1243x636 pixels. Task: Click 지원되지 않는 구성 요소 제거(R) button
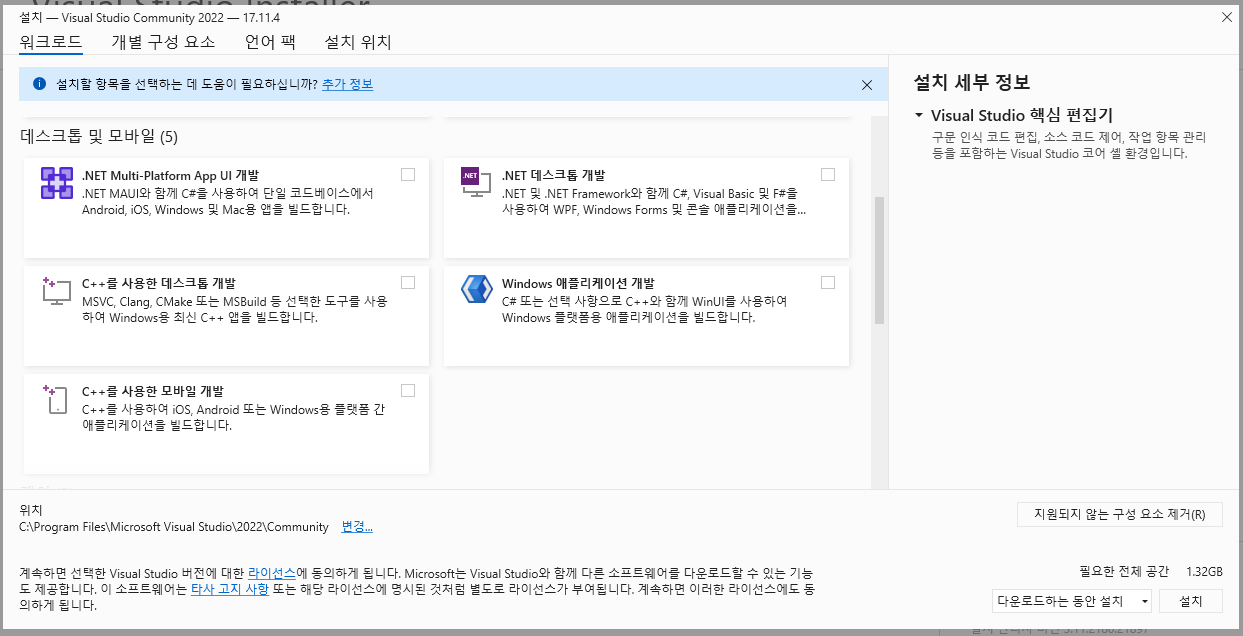pyautogui.click(x=1120, y=515)
